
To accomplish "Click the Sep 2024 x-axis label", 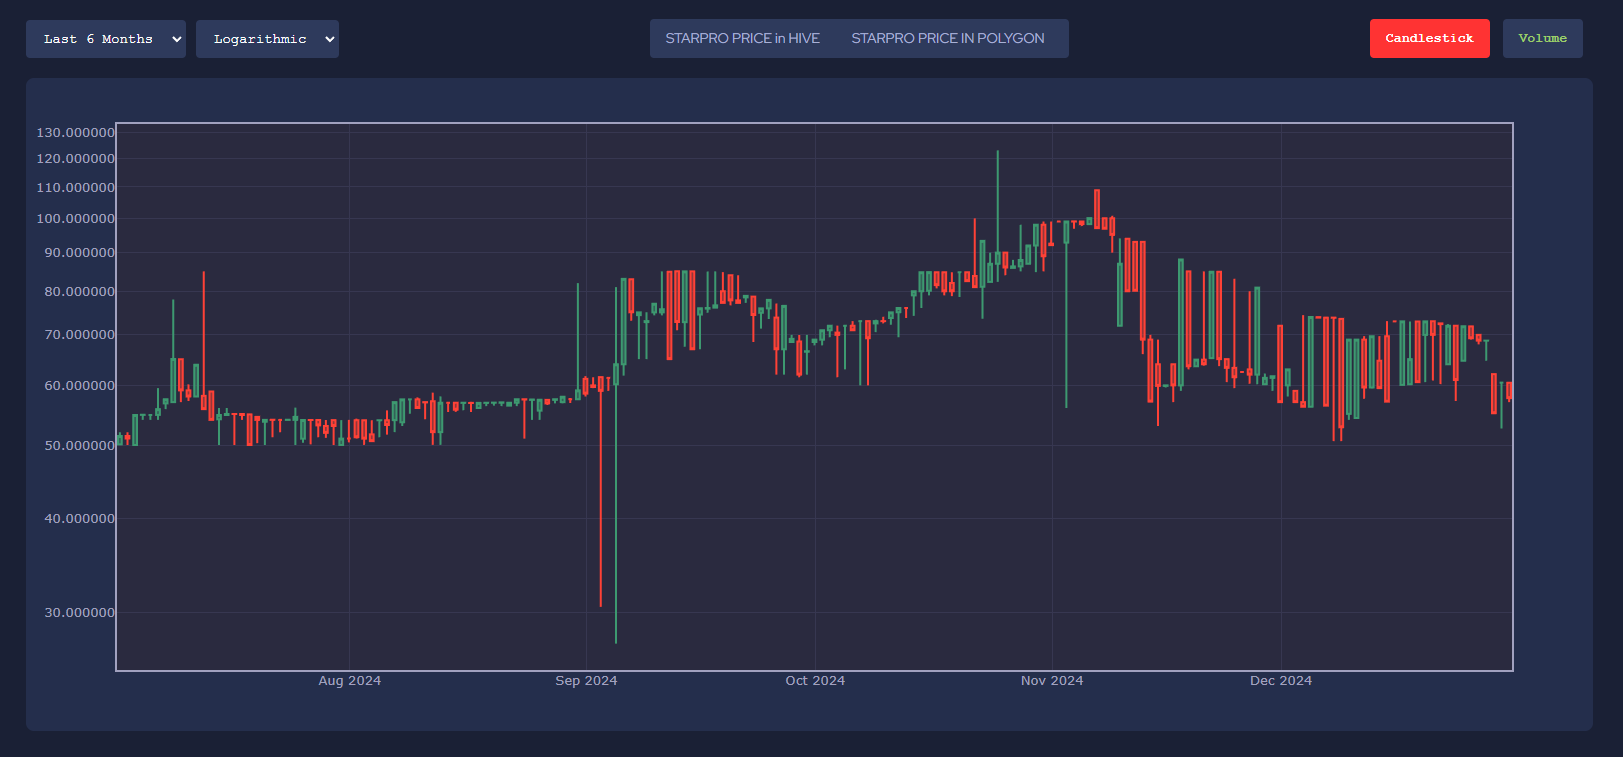I will [x=586, y=681].
